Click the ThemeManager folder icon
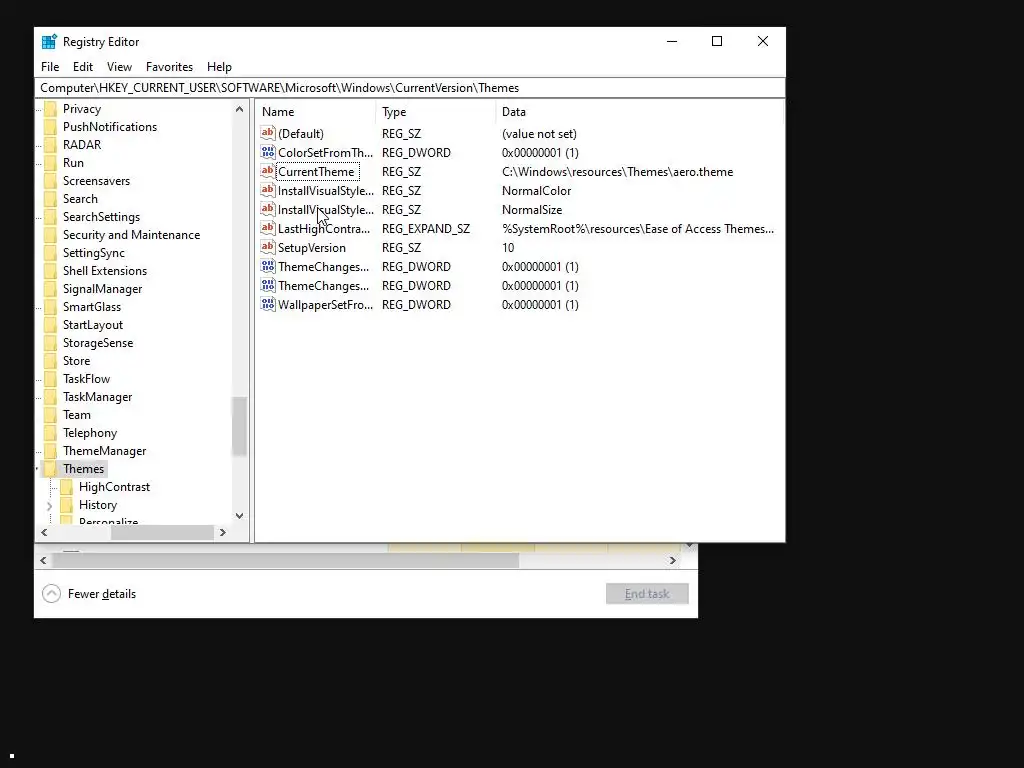This screenshot has height=768, width=1024. (x=50, y=451)
